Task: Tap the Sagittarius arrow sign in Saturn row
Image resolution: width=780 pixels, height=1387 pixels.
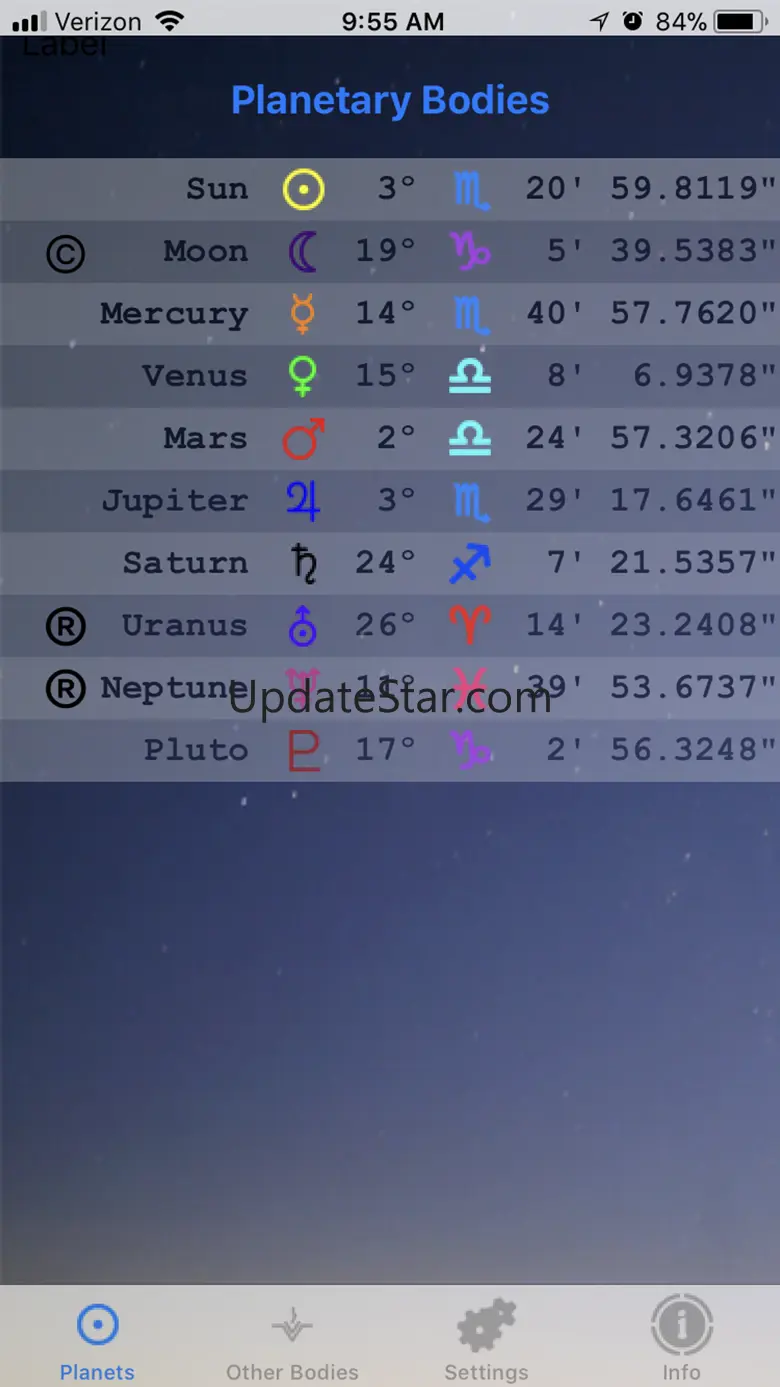Action: coord(470,563)
